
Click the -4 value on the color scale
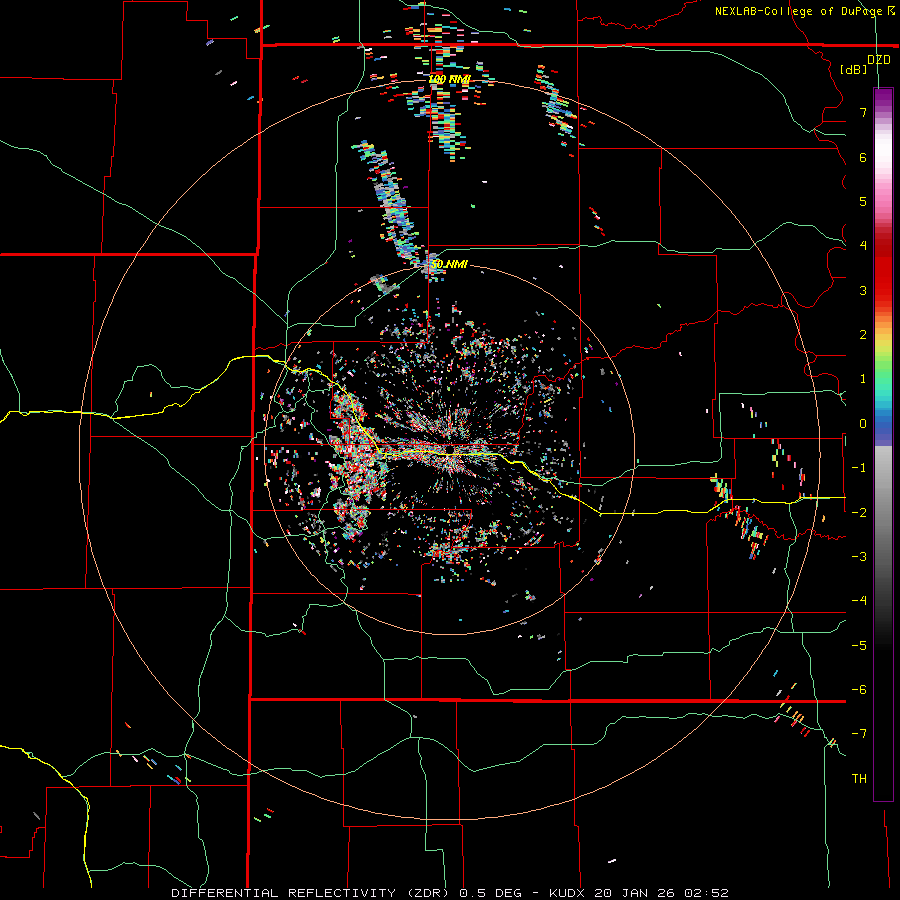859,601
